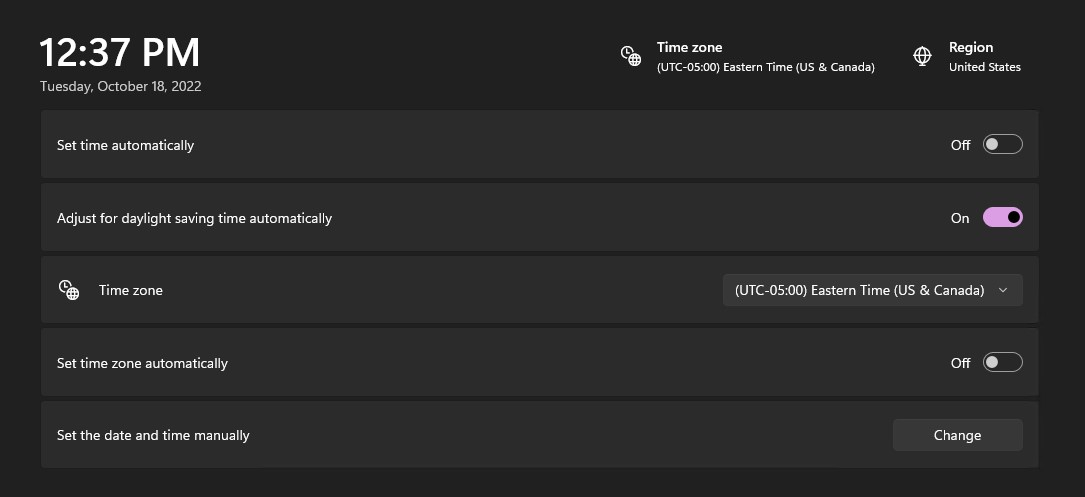This screenshot has height=497, width=1085.
Task: Click the large 12:37 PM clock display
Action: point(120,53)
